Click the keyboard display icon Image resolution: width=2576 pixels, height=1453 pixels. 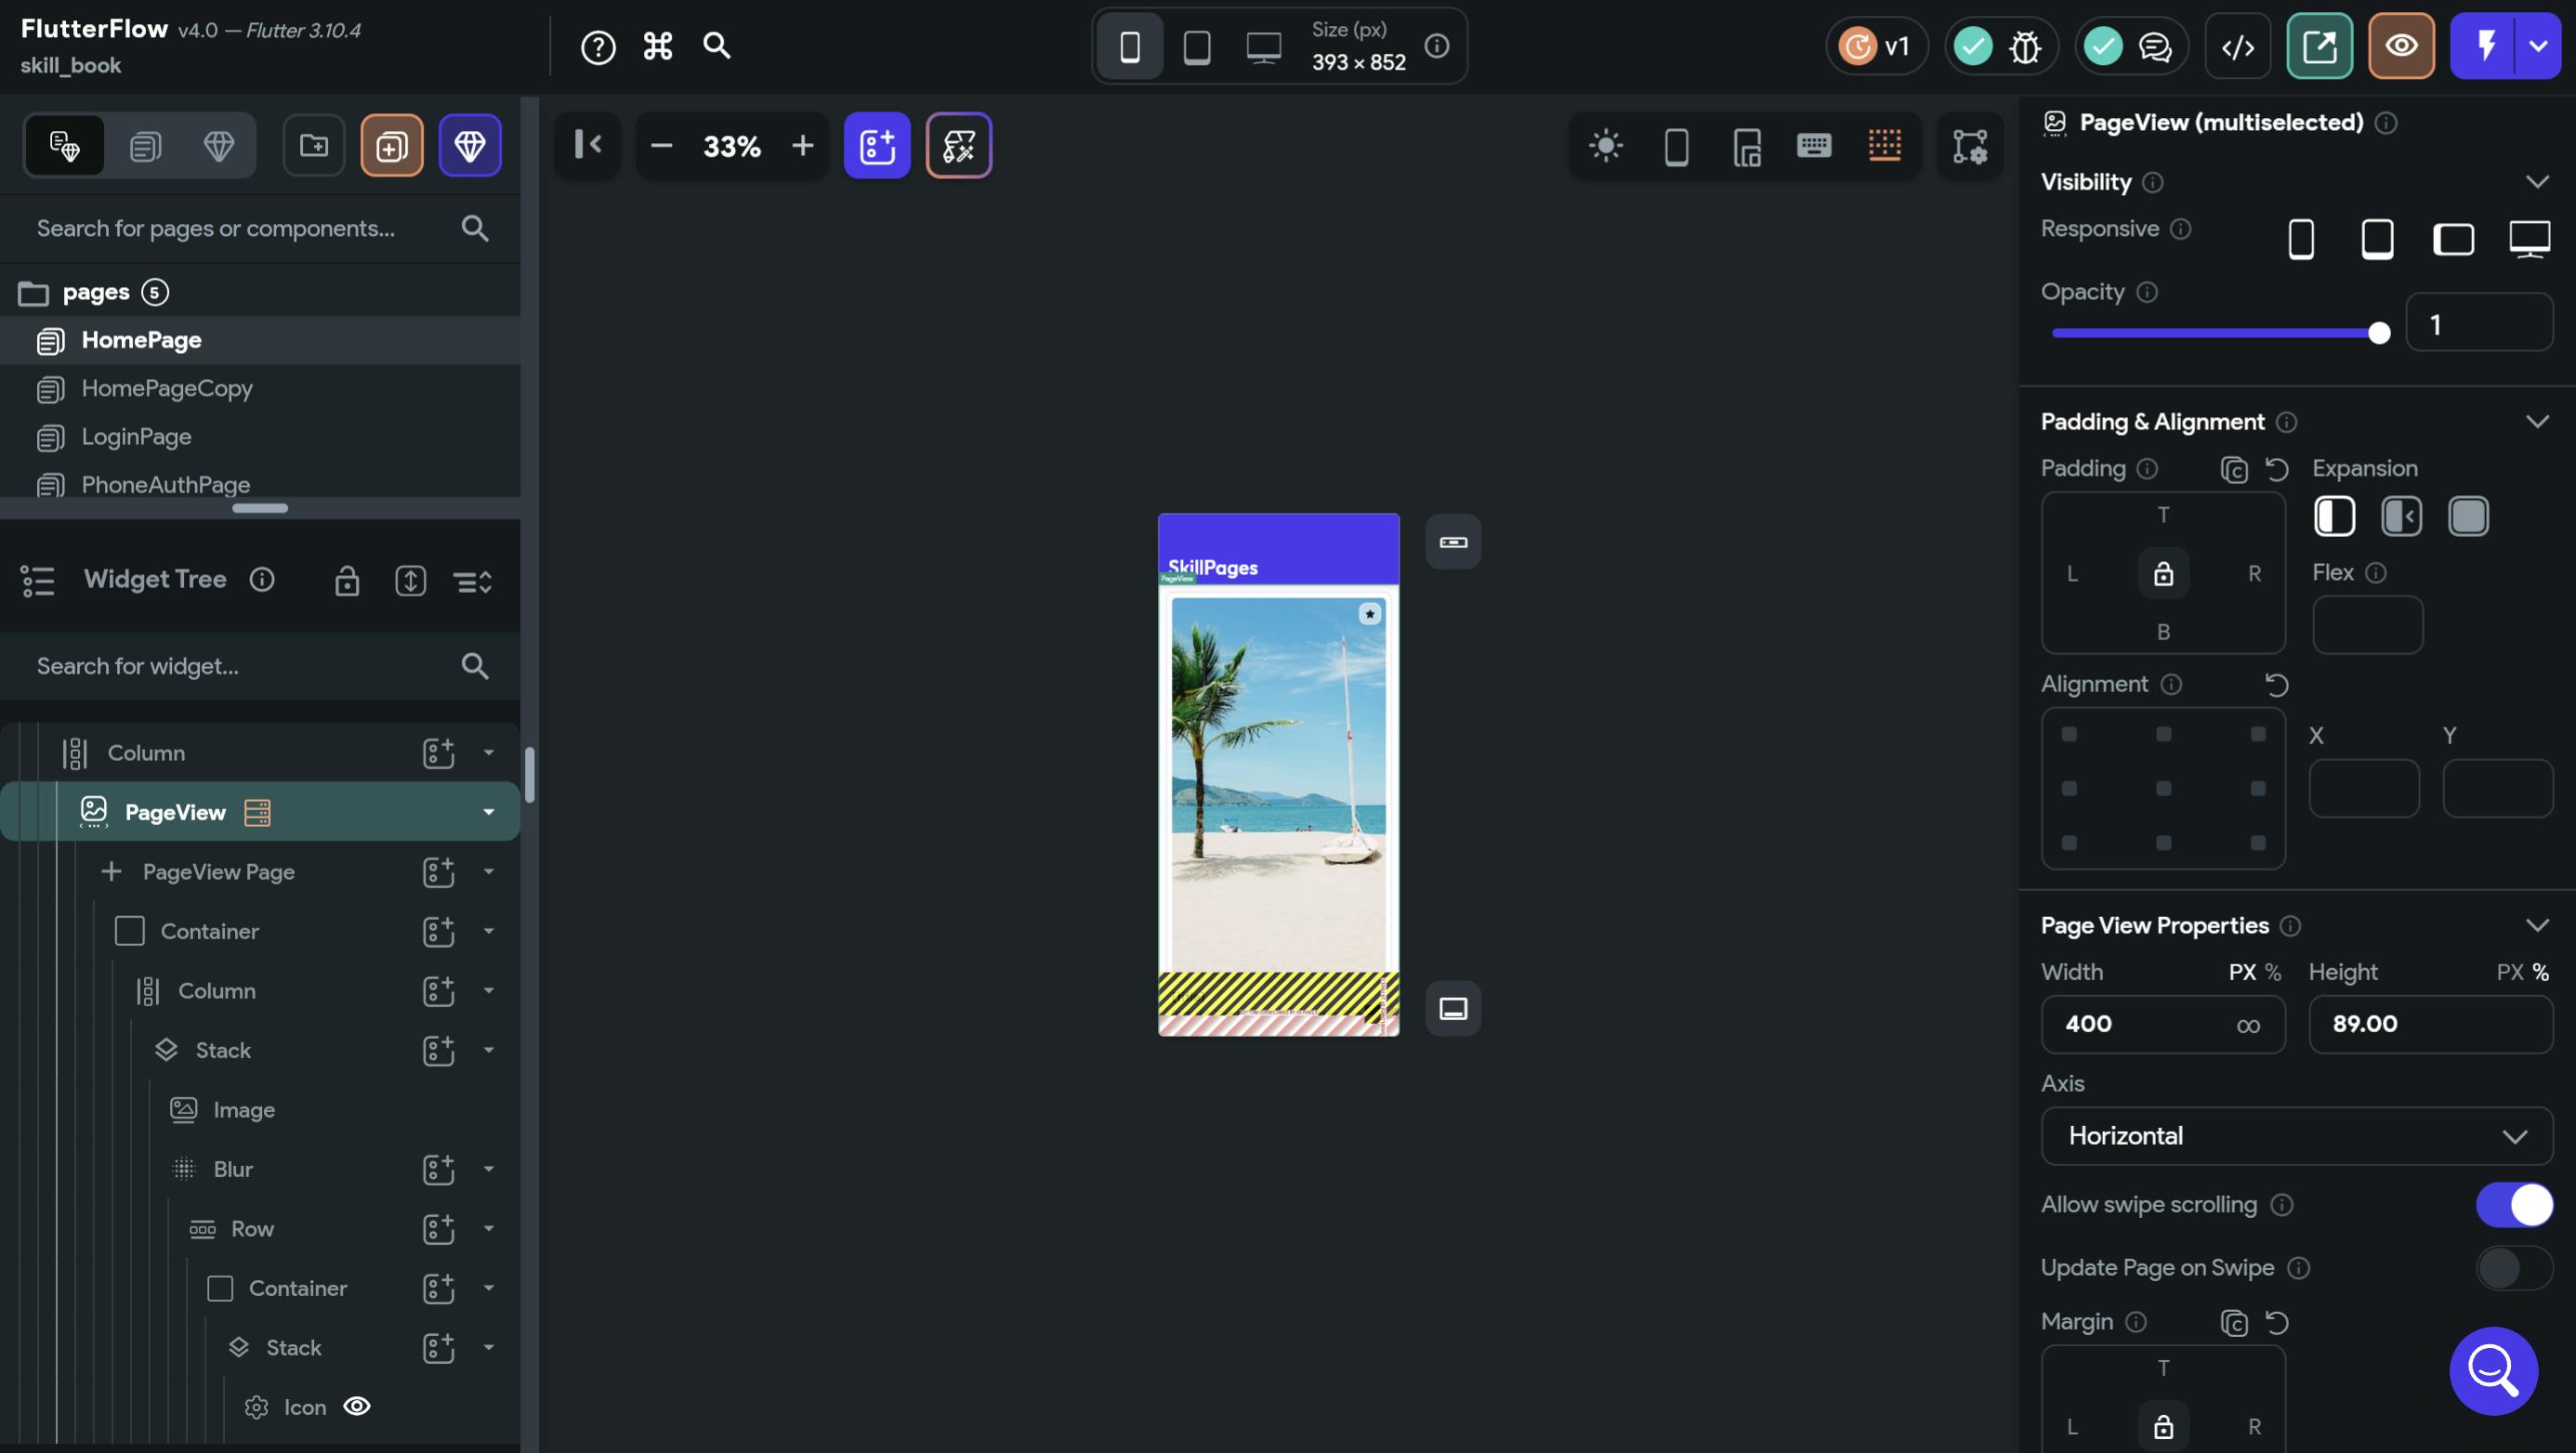click(x=1813, y=146)
